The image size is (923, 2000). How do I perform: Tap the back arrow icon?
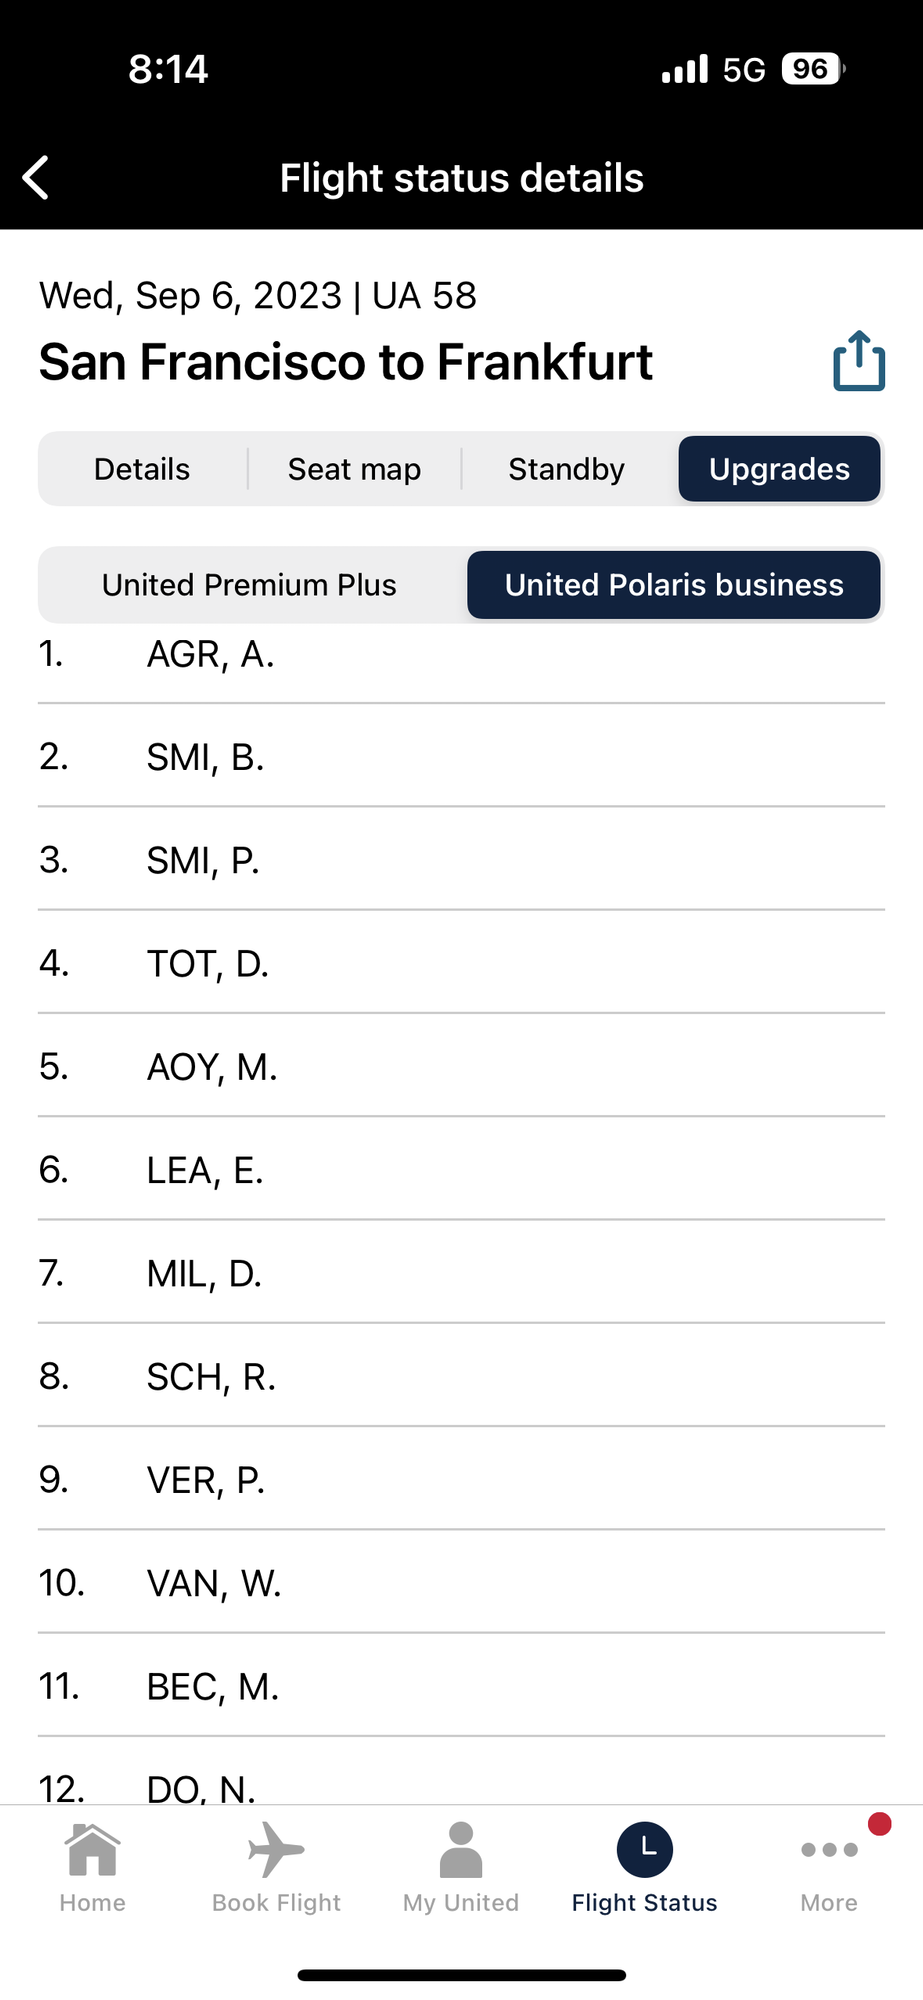coord(37,178)
